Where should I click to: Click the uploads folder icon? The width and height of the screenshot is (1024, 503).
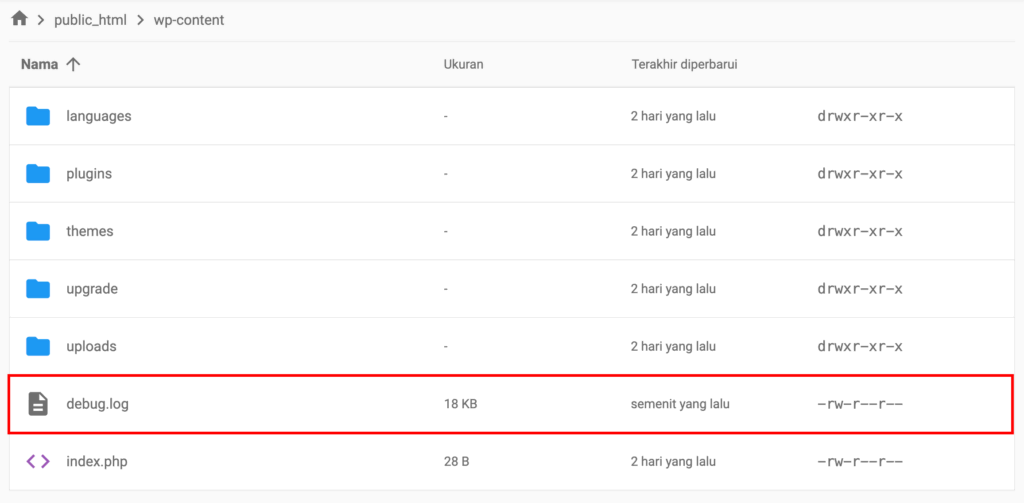[x=38, y=346]
